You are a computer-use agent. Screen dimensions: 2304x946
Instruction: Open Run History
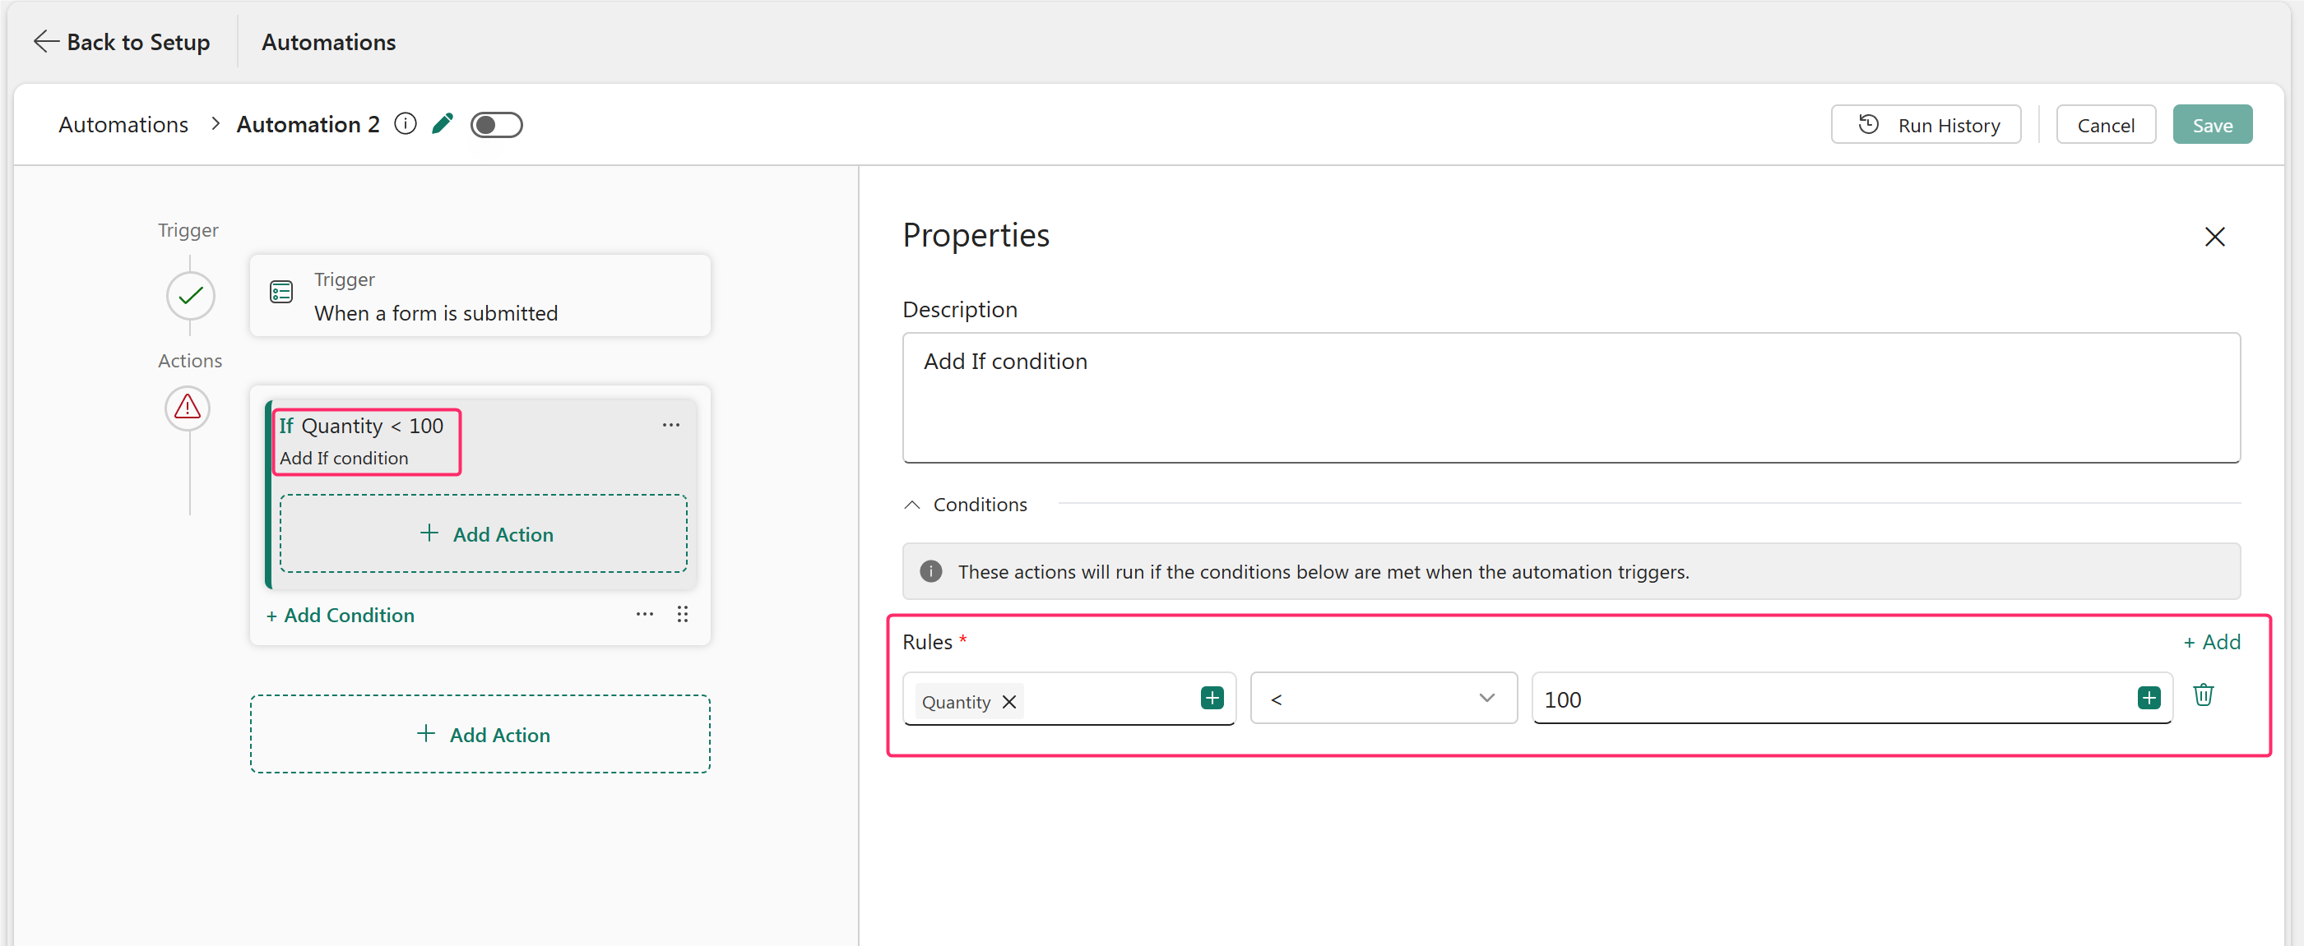click(1926, 125)
